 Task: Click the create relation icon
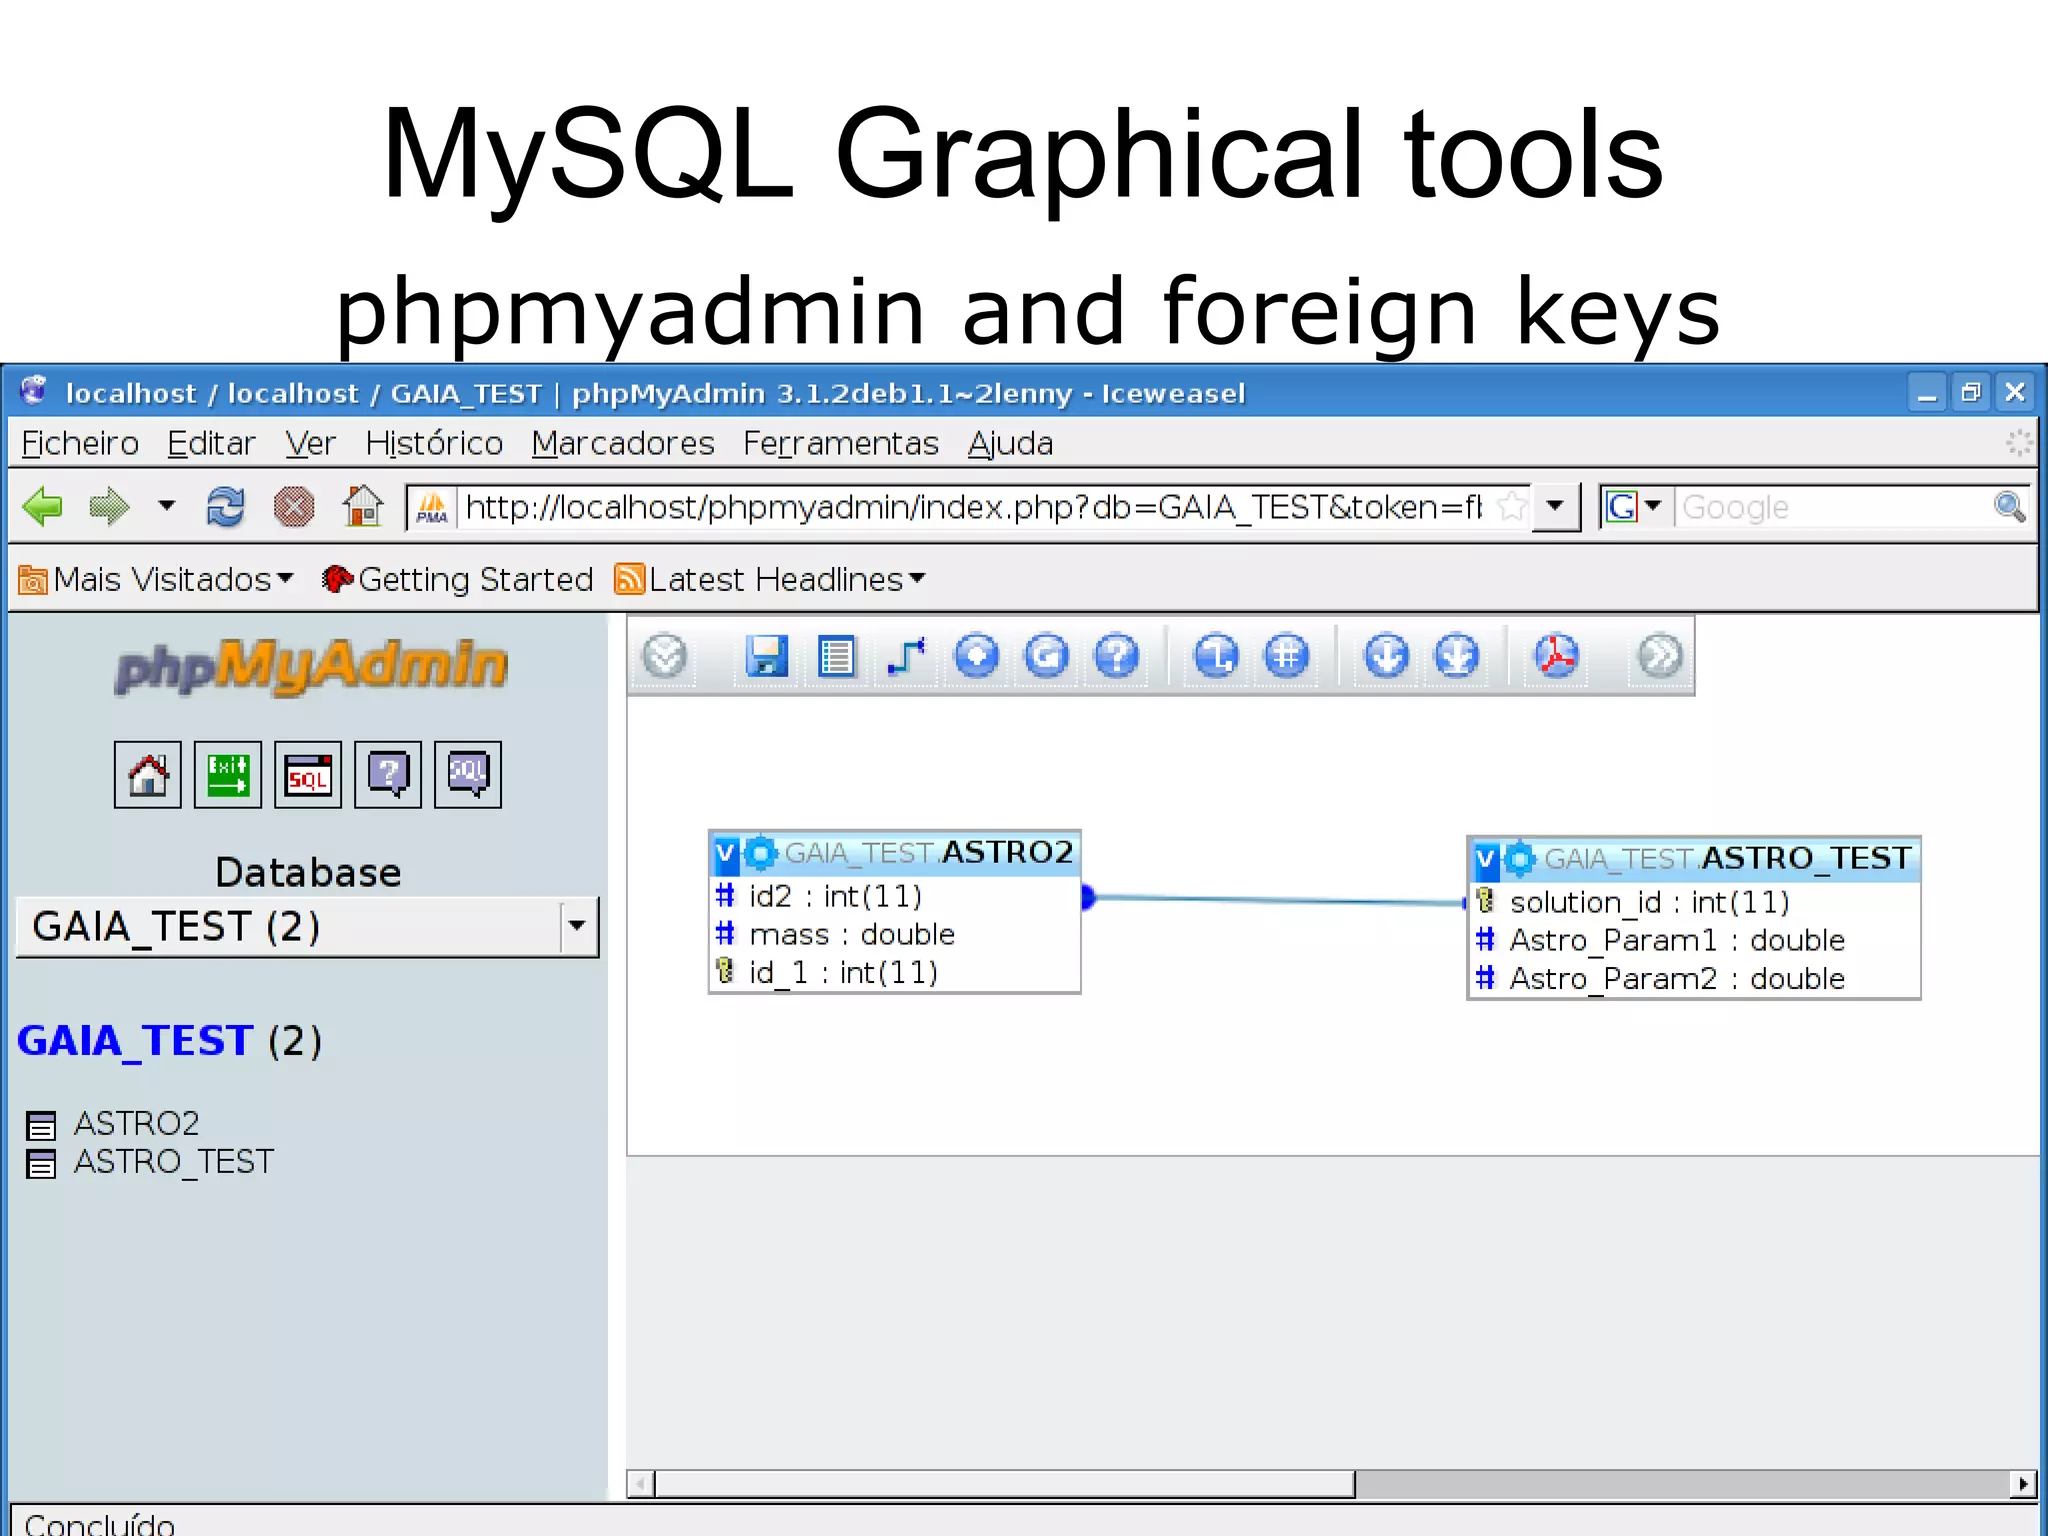tap(907, 656)
